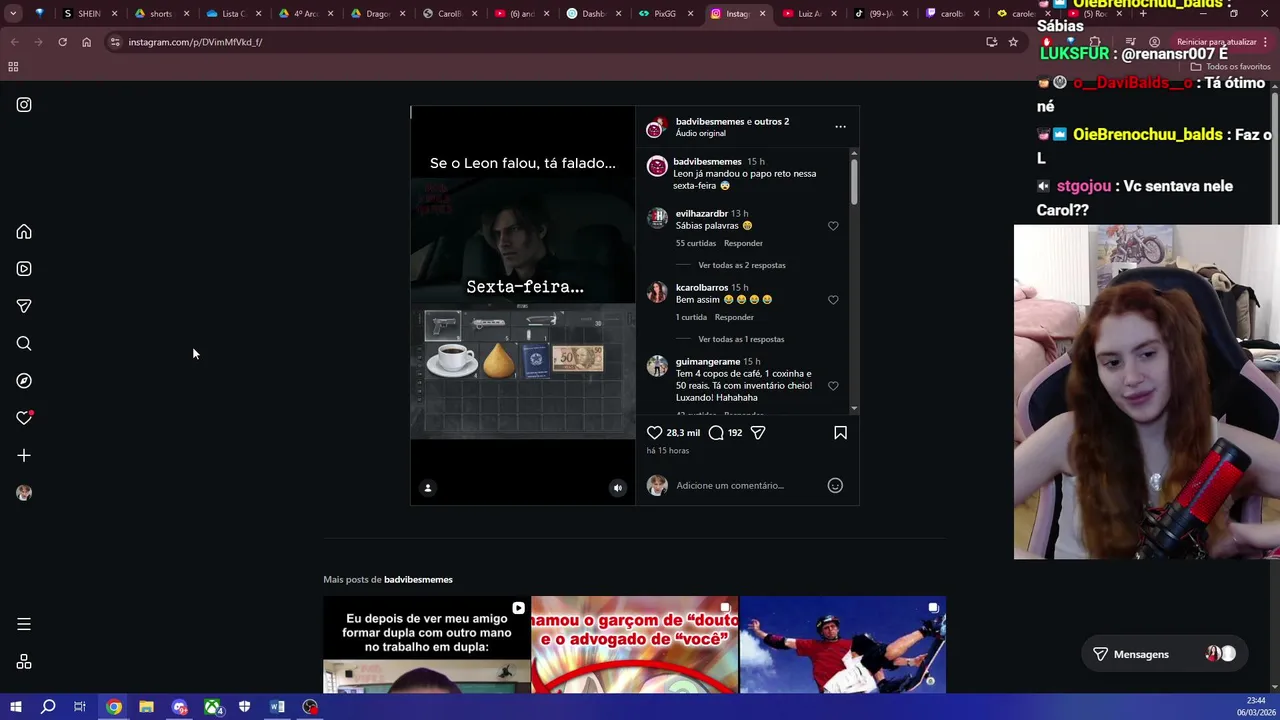Reply to evilhazardbr's comment
The width and height of the screenshot is (1280, 720).
743,243
